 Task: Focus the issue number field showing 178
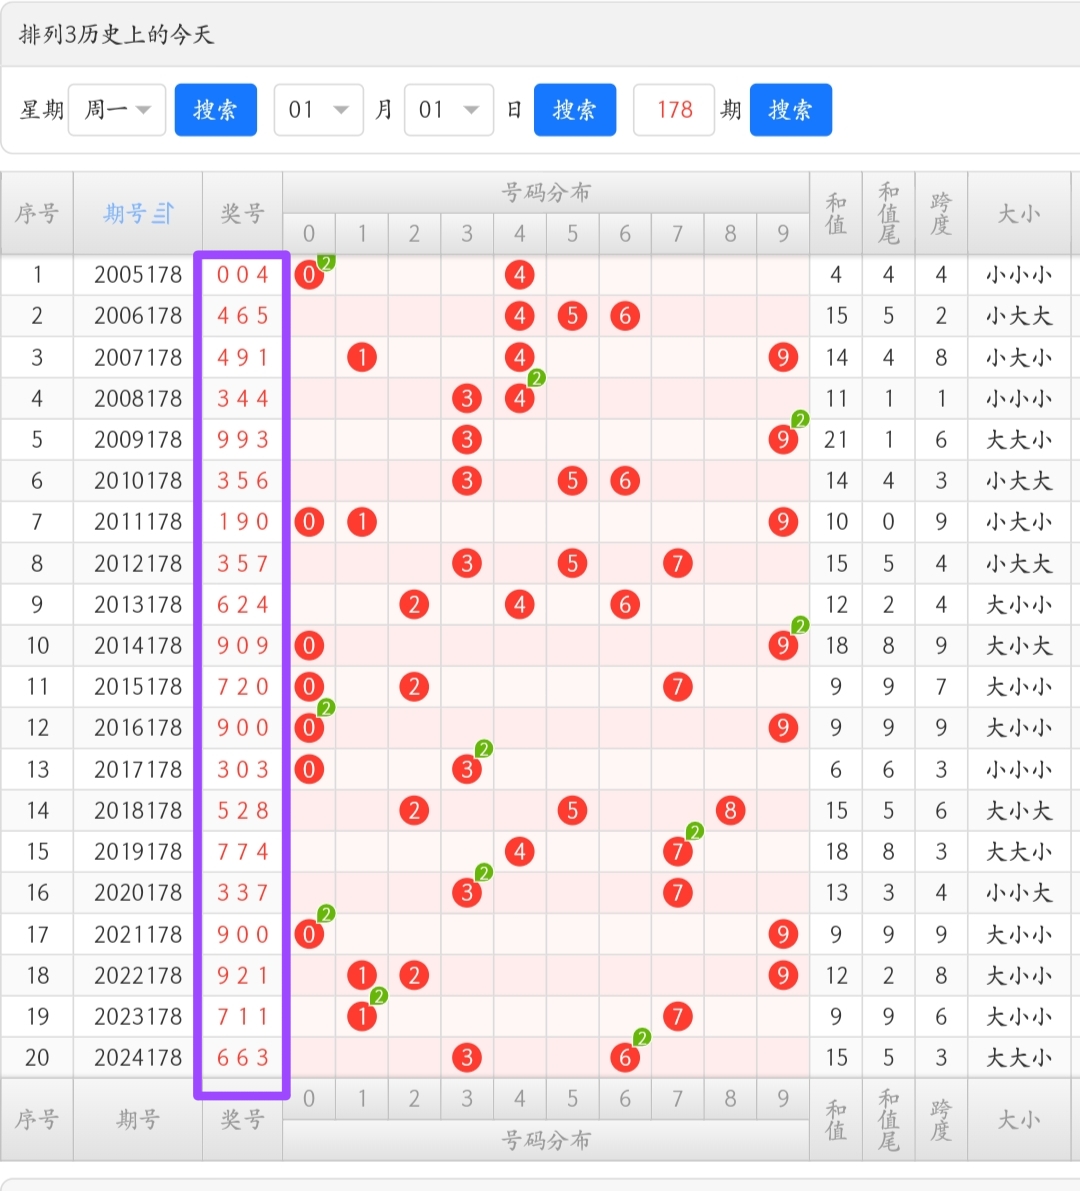[x=674, y=110]
